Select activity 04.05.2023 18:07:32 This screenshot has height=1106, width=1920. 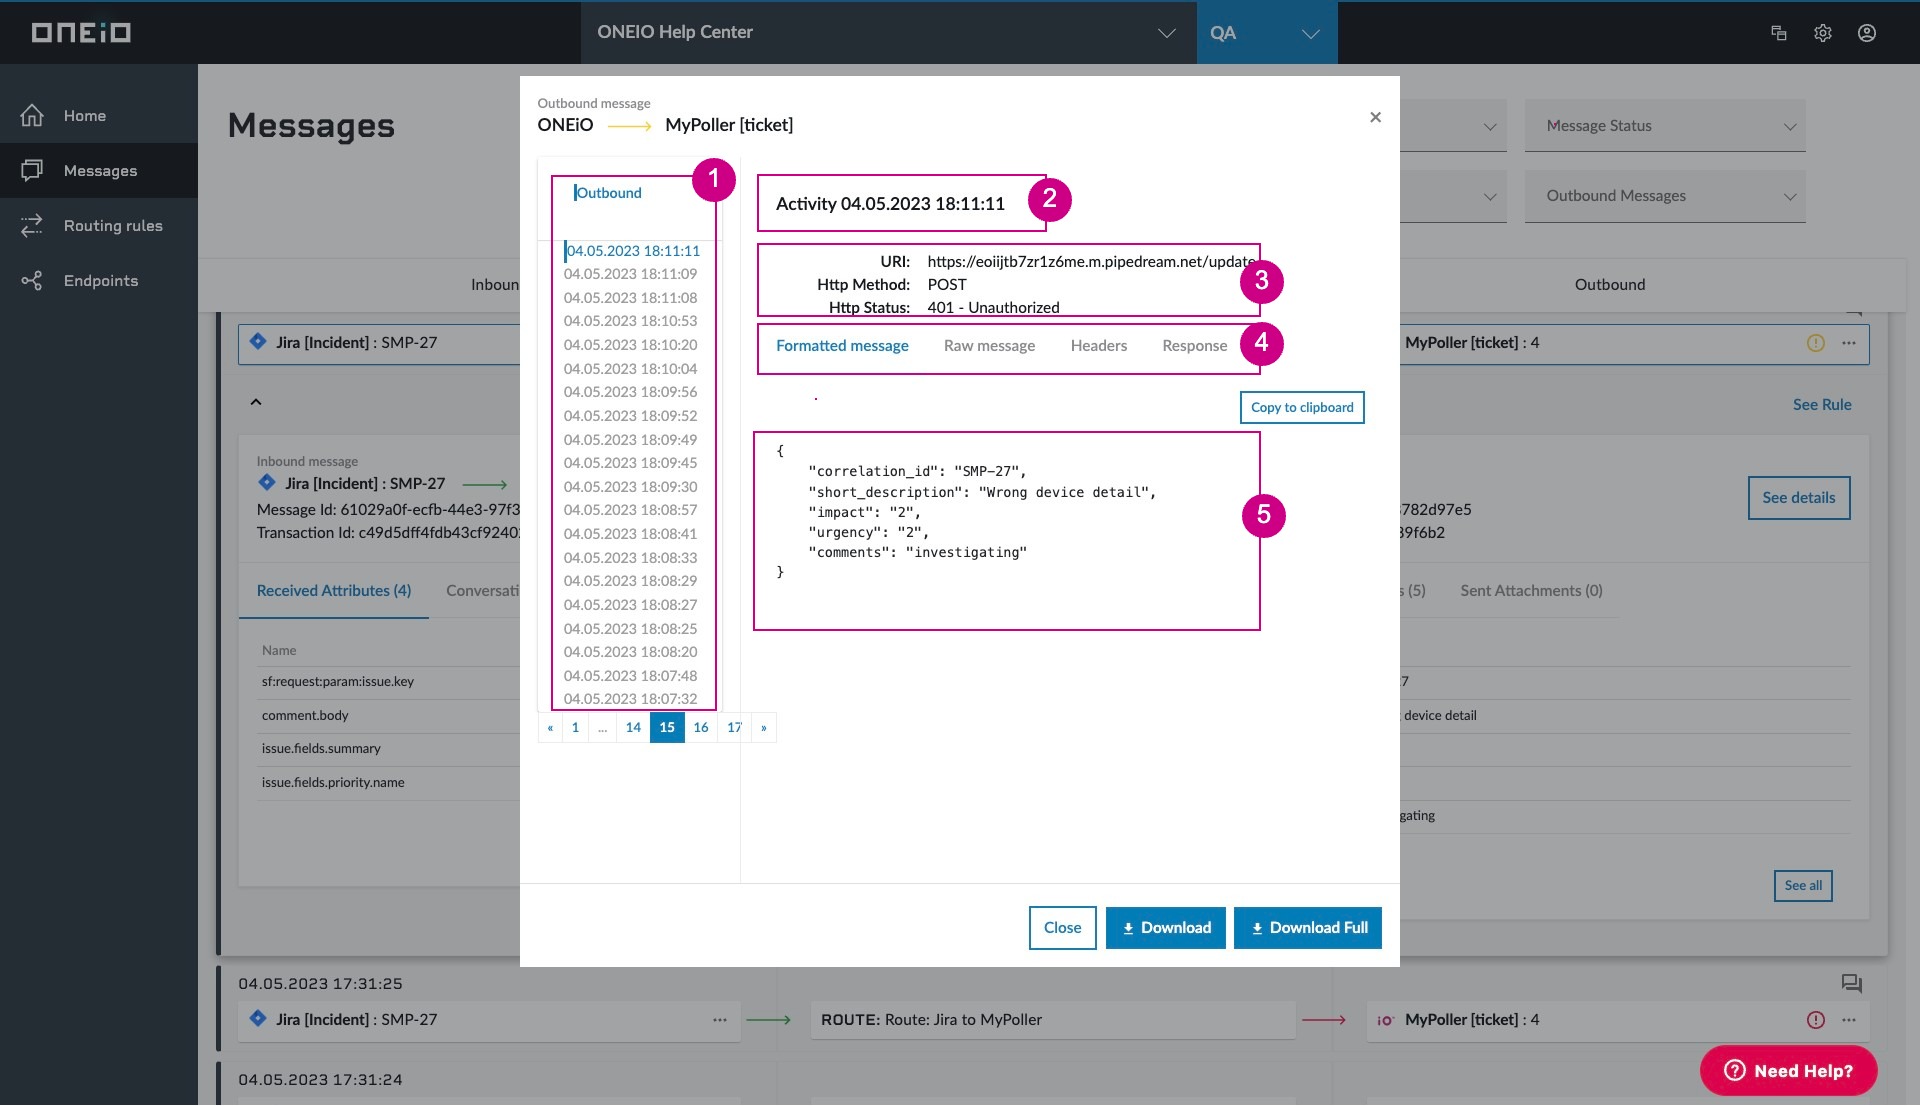[630, 699]
